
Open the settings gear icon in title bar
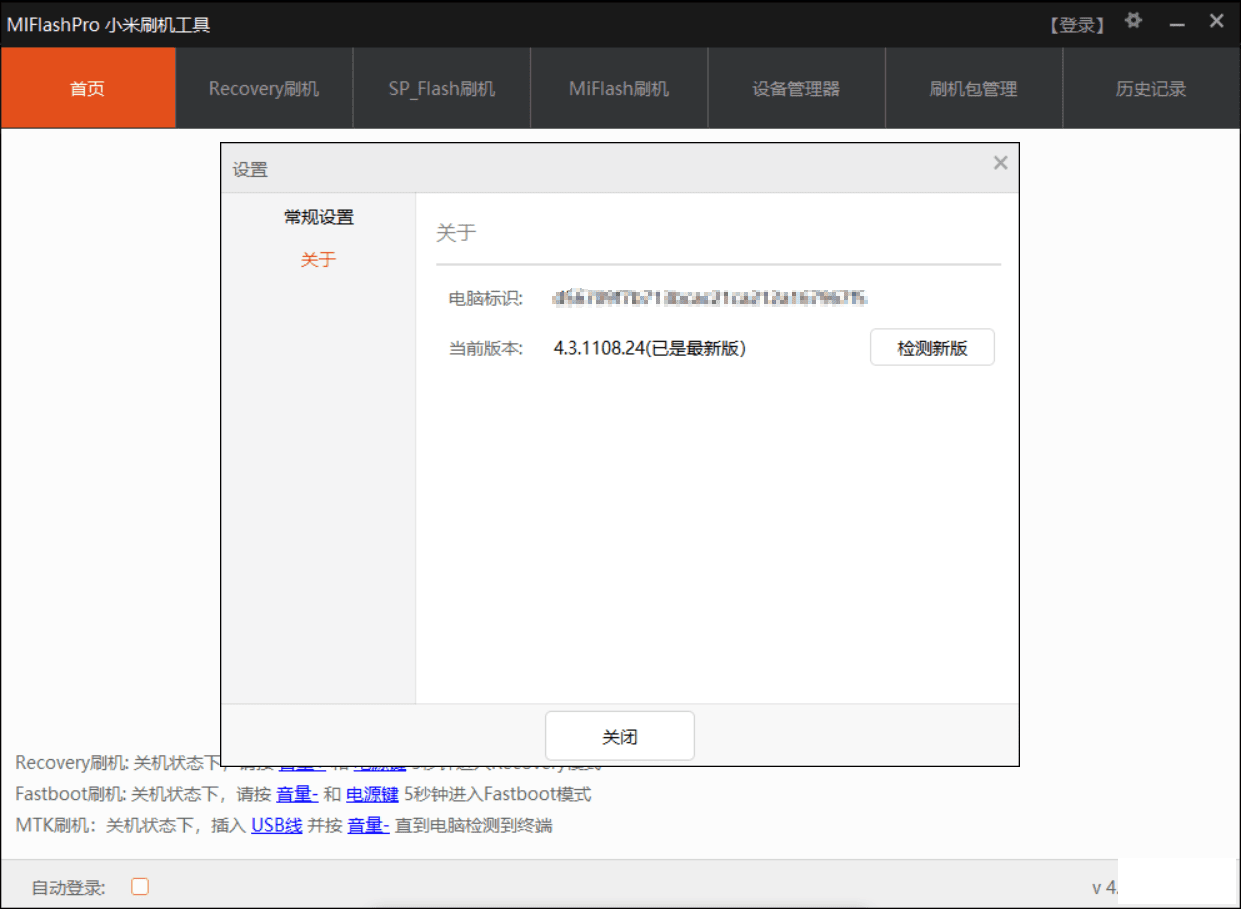coord(1133,21)
